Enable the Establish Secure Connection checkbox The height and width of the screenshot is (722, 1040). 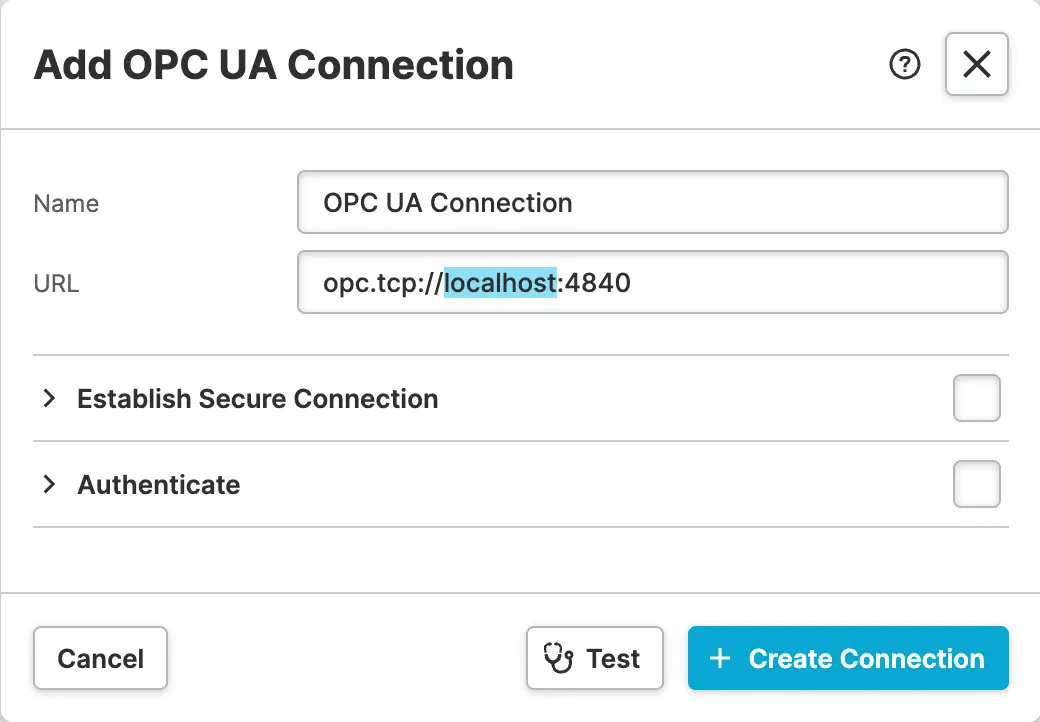(x=976, y=399)
